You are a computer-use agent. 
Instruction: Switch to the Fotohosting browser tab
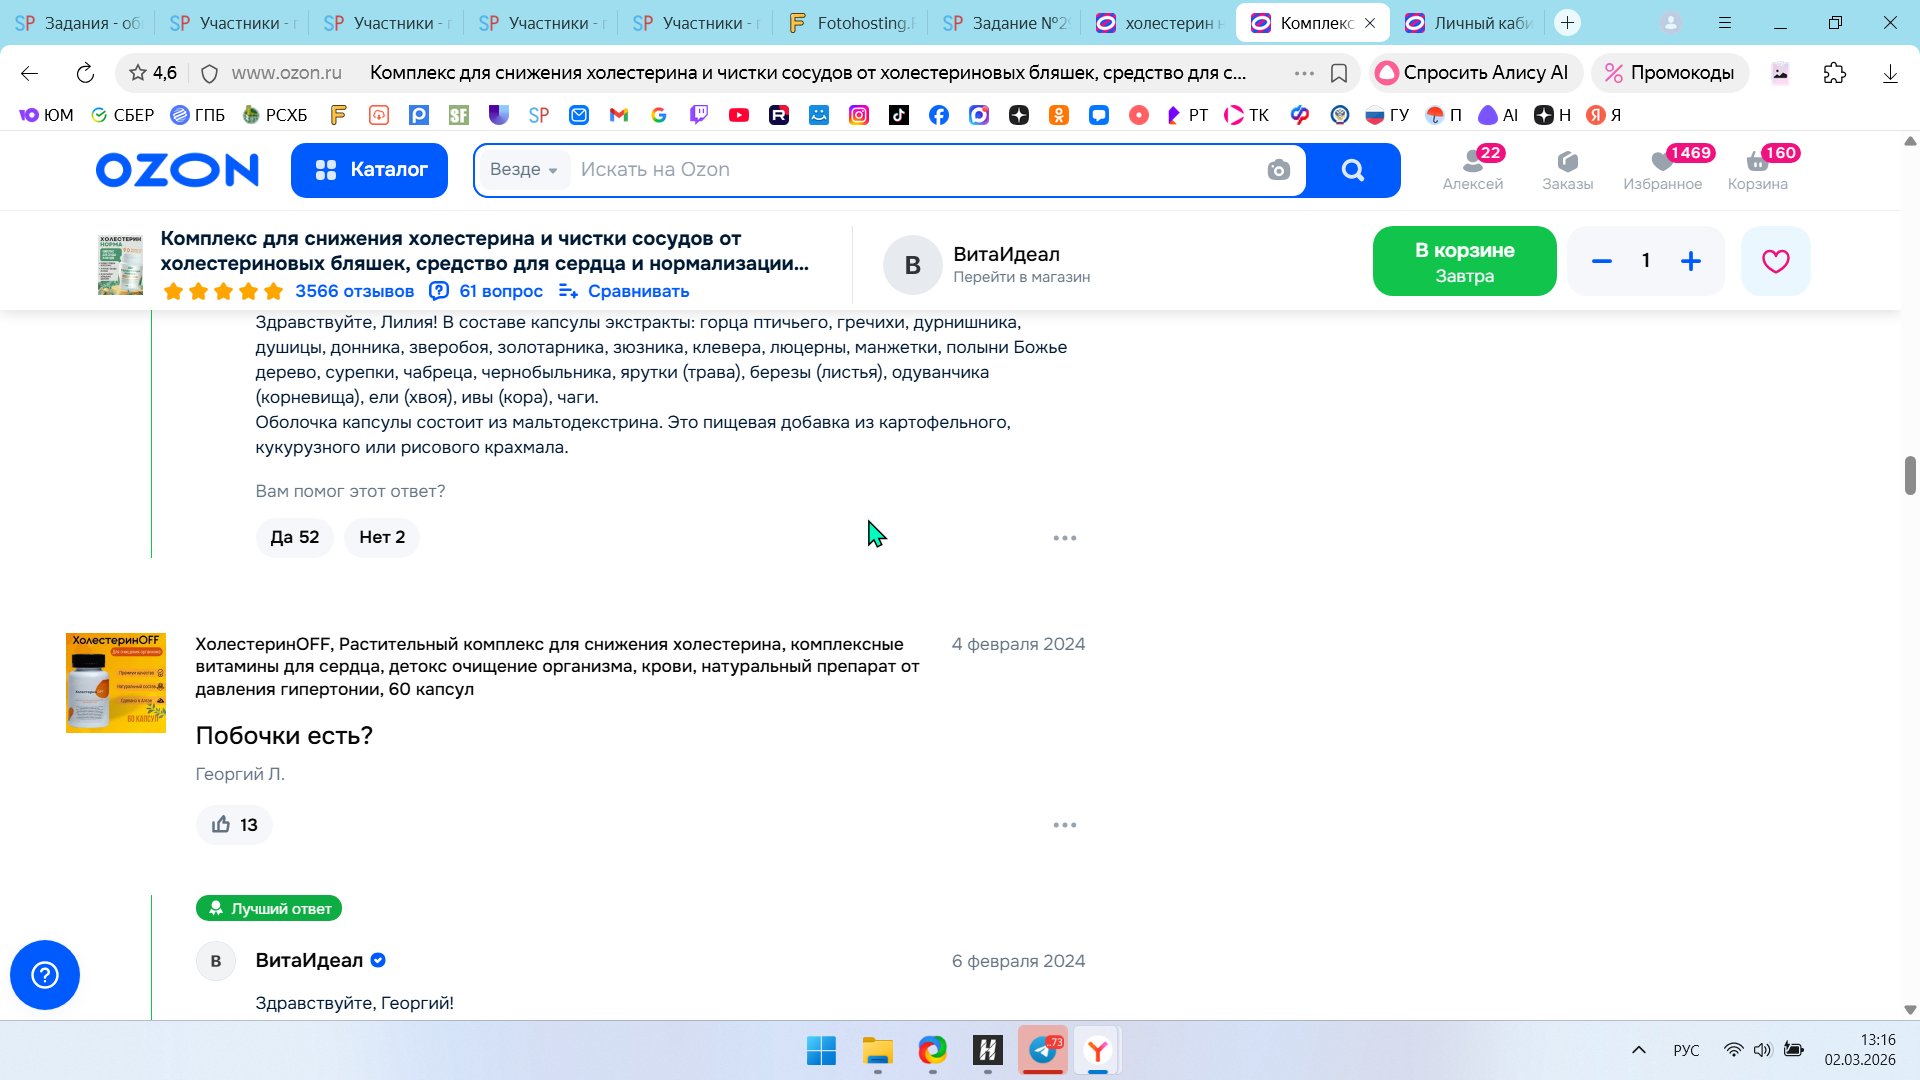click(850, 23)
